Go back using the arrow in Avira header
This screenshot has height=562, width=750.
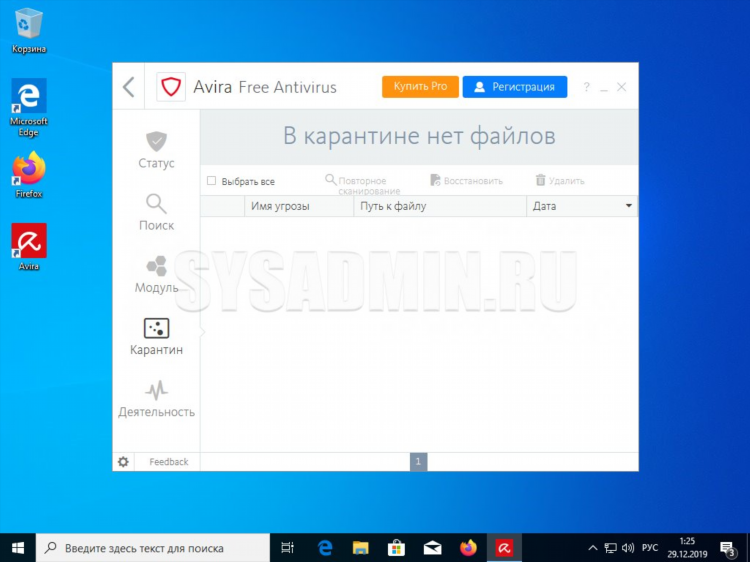click(128, 87)
